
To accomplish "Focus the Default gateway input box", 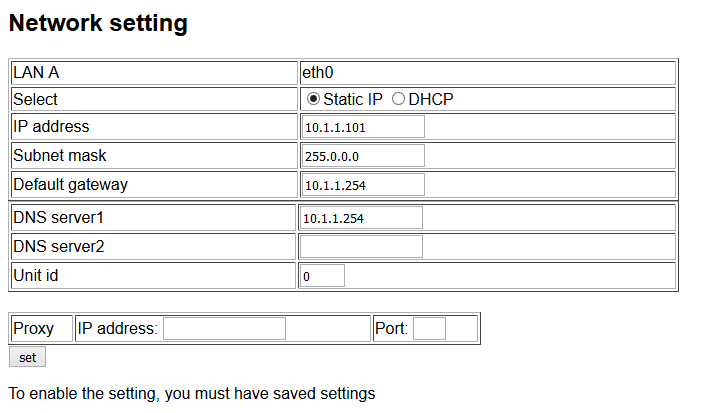I will pyautogui.click(x=362, y=185).
